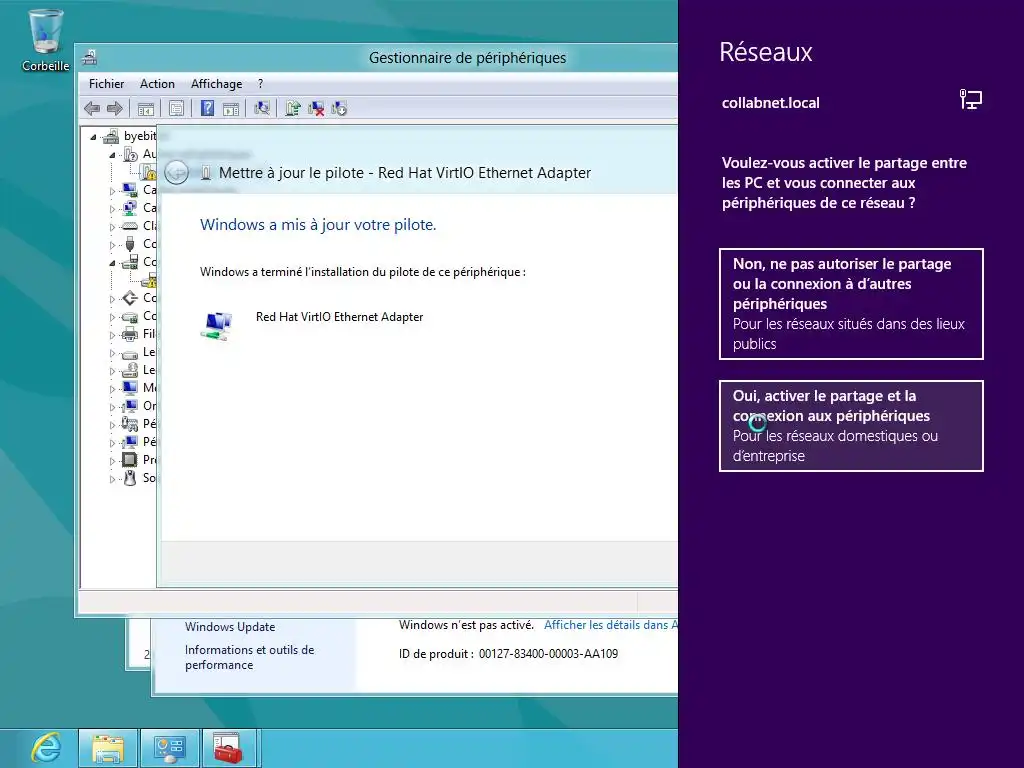The image size is (1024, 768).
Task: Open the Affichage menu
Action: coord(216,84)
